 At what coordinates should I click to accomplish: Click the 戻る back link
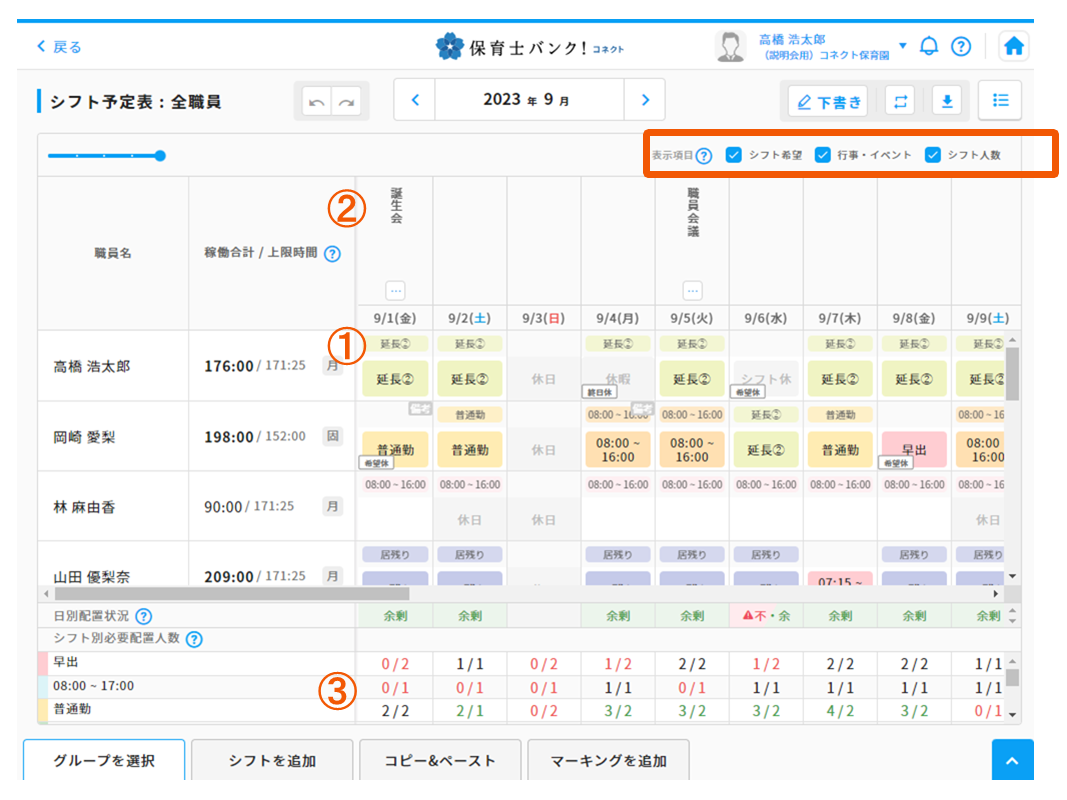59,47
